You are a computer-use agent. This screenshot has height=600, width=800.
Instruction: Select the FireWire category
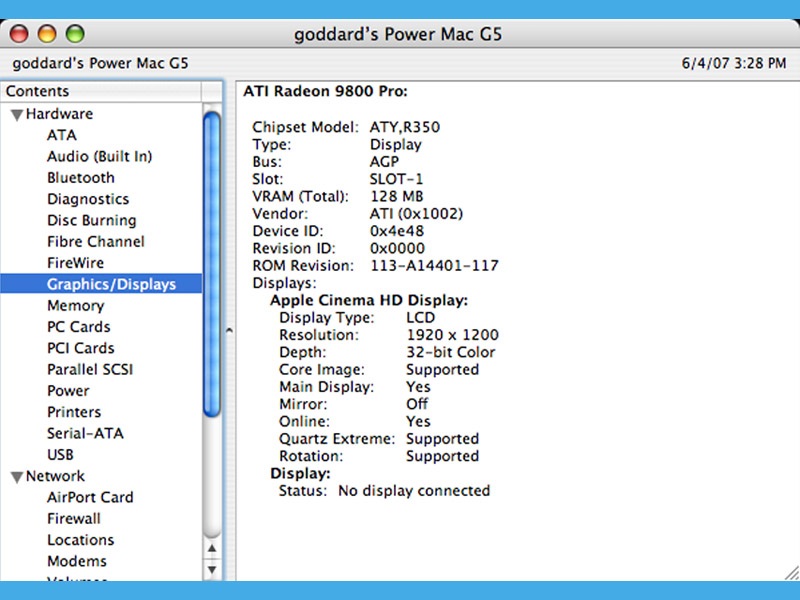tap(75, 263)
